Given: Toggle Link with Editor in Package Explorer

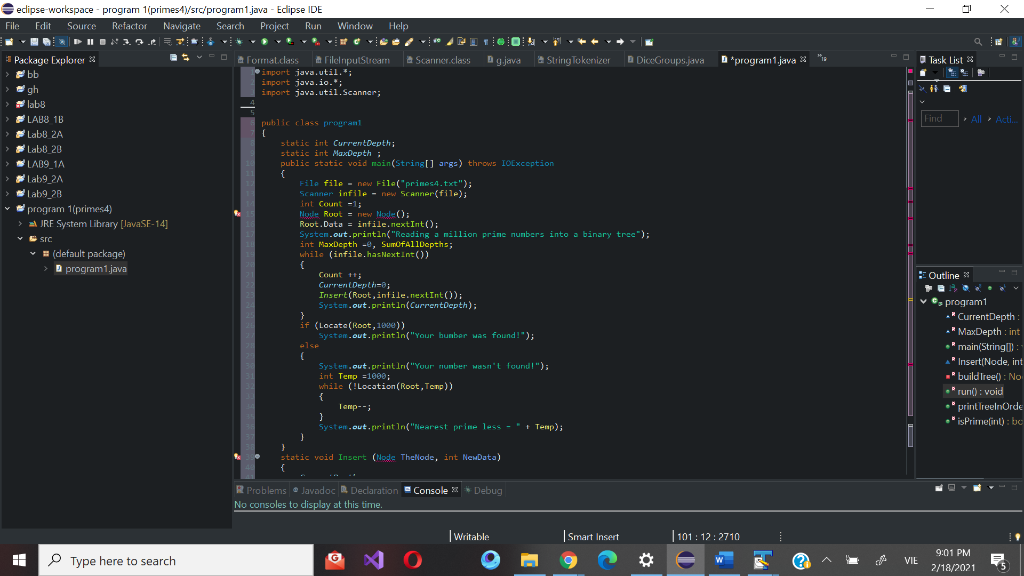Looking at the screenshot, I should click(186, 60).
